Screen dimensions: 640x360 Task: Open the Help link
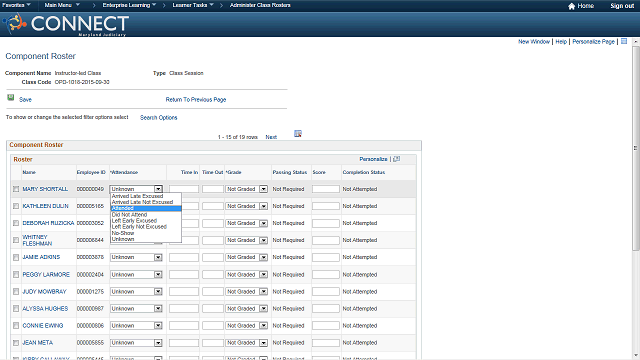561,42
